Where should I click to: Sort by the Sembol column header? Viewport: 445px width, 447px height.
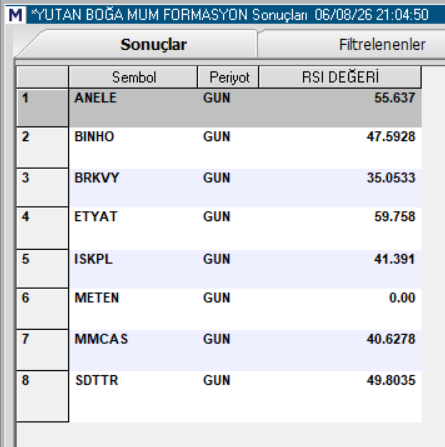pyautogui.click(x=133, y=77)
